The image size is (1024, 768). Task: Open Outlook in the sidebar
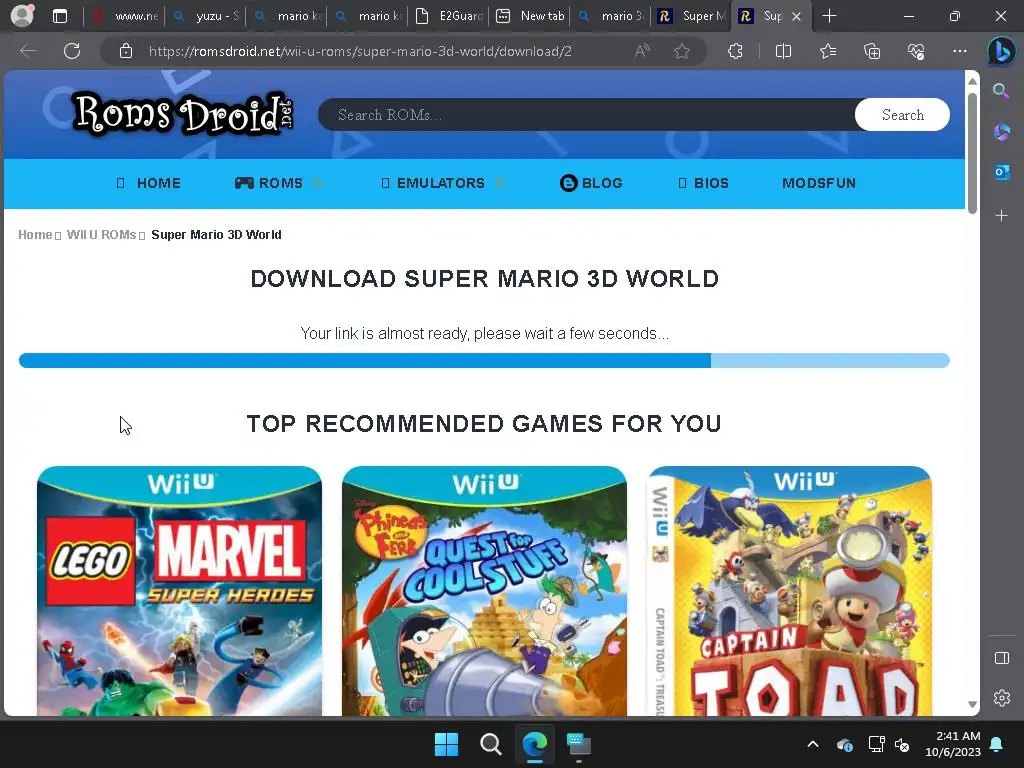(1001, 172)
